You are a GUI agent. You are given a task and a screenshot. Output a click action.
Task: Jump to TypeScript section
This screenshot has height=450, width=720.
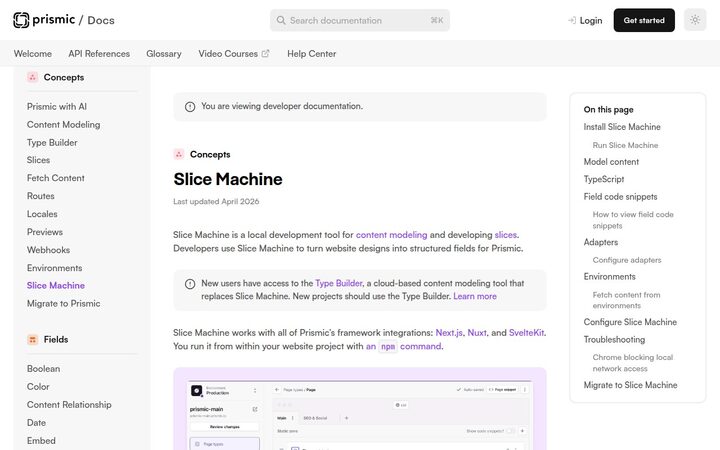click(x=604, y=179)
